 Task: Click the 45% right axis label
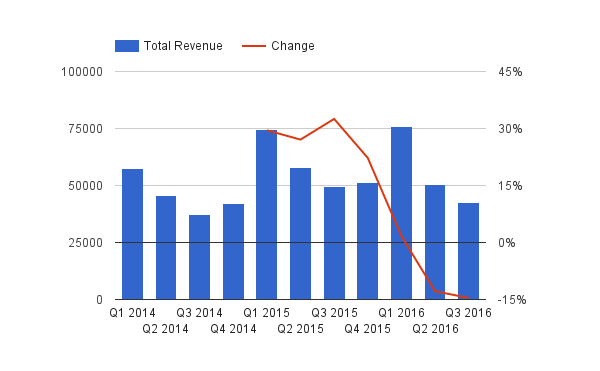pyautogui.click(x=510, y=72)
